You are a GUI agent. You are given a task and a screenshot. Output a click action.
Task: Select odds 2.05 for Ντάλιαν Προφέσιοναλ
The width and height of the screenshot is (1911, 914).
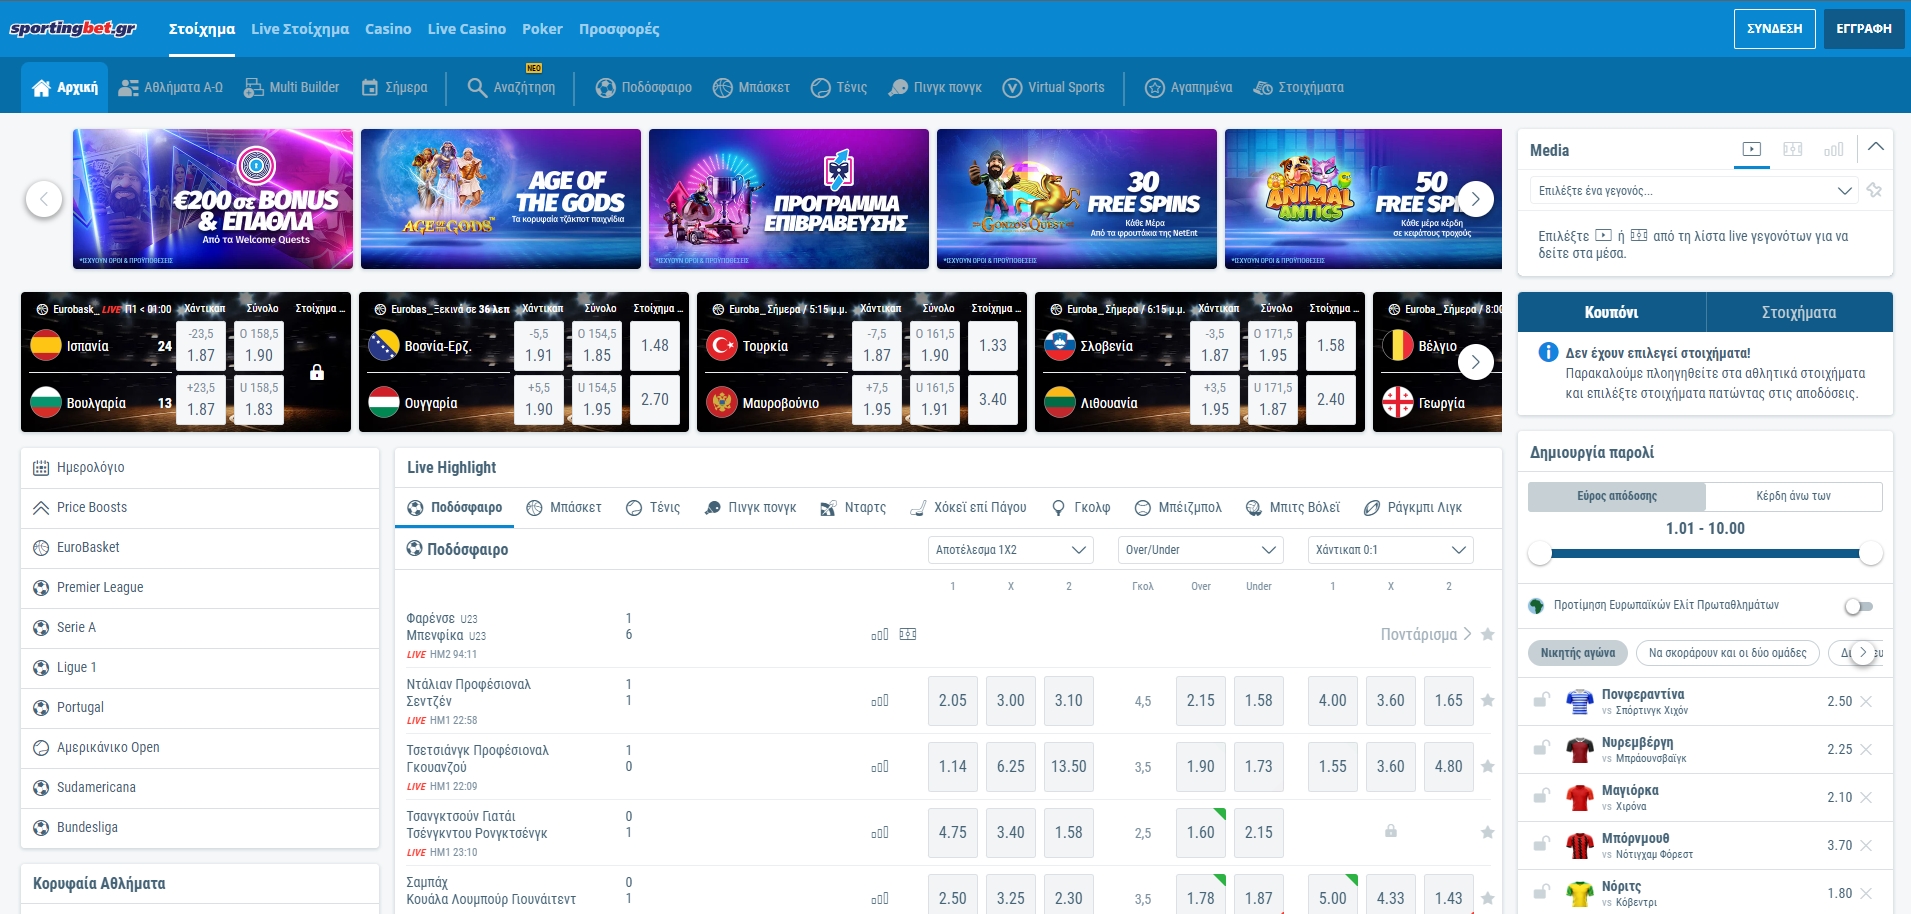(953, 701)
